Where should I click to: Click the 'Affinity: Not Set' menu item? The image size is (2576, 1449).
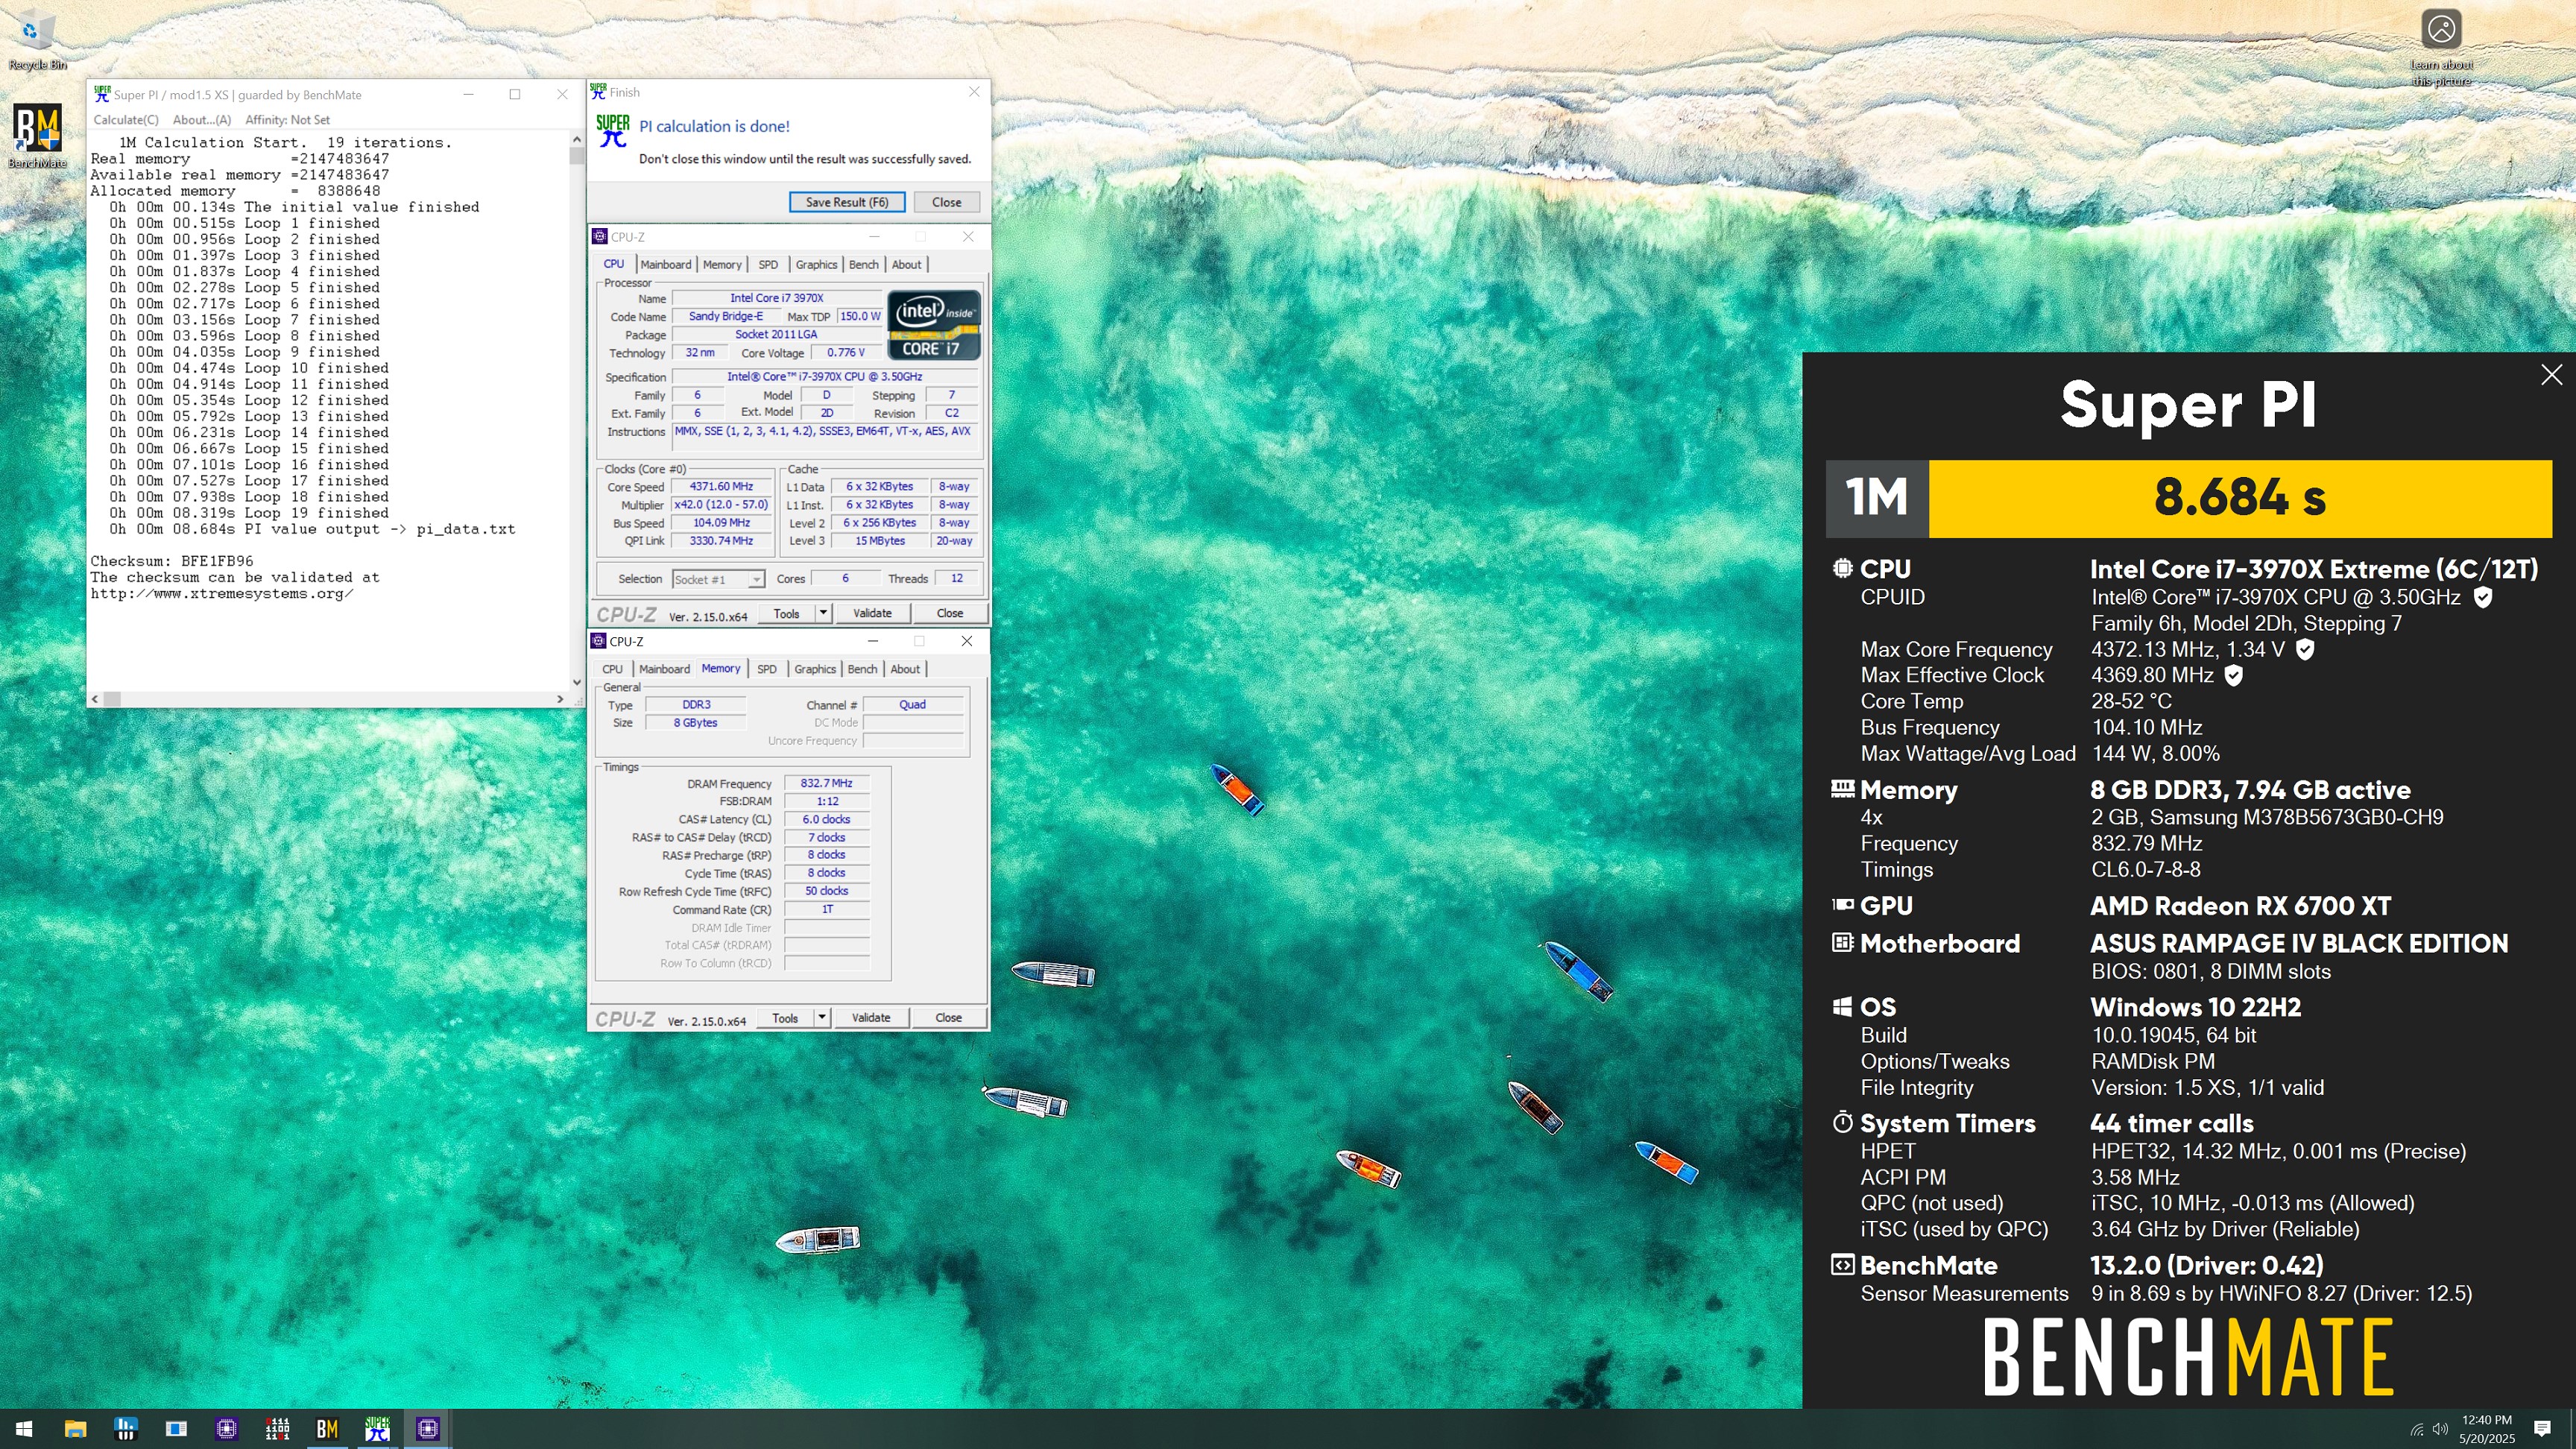pos(287,120)
